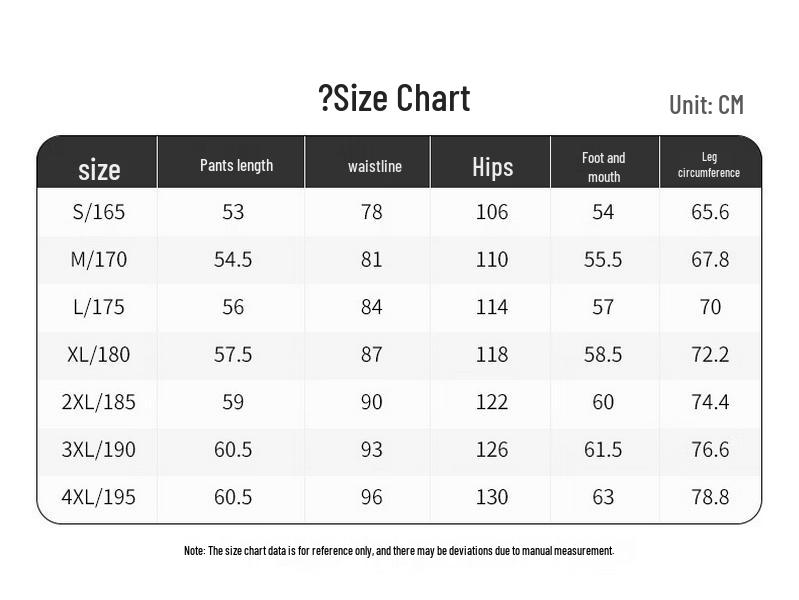The image size is (799, 600).
Task: Click the 3XL/190 size row label
Action: [99, 449]
